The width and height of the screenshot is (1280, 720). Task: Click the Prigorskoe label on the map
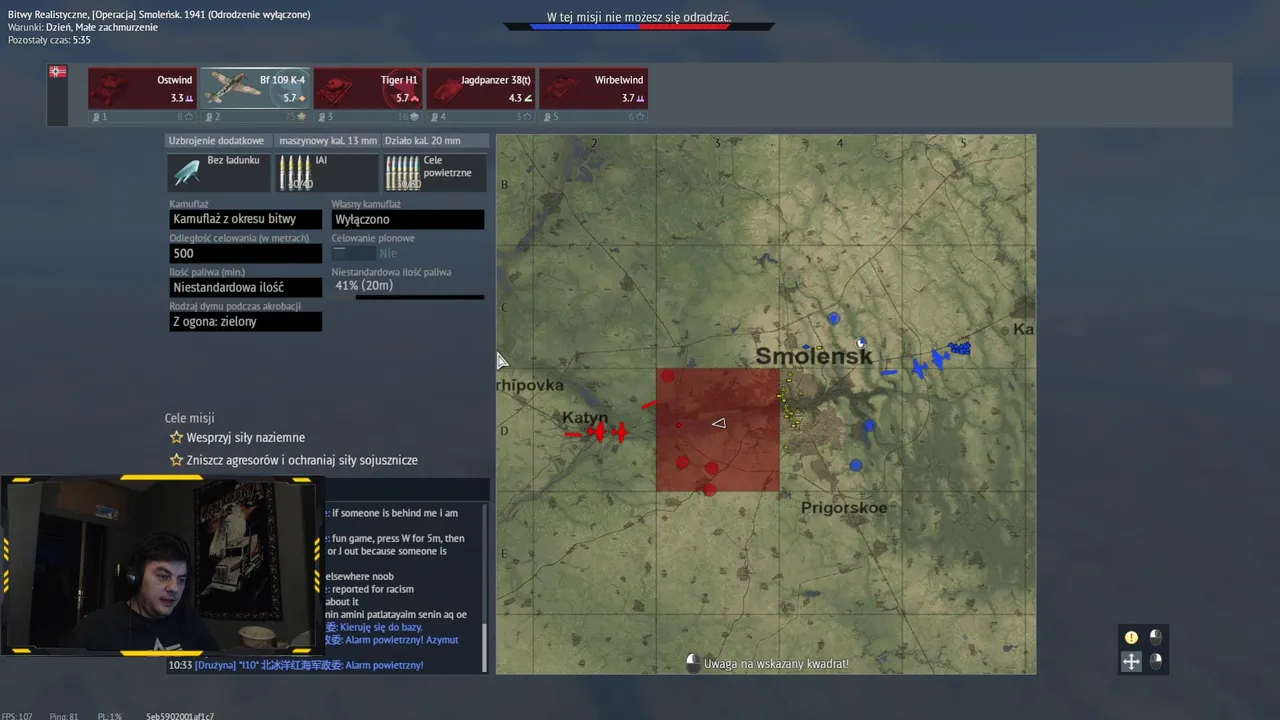tap(844, 508)
